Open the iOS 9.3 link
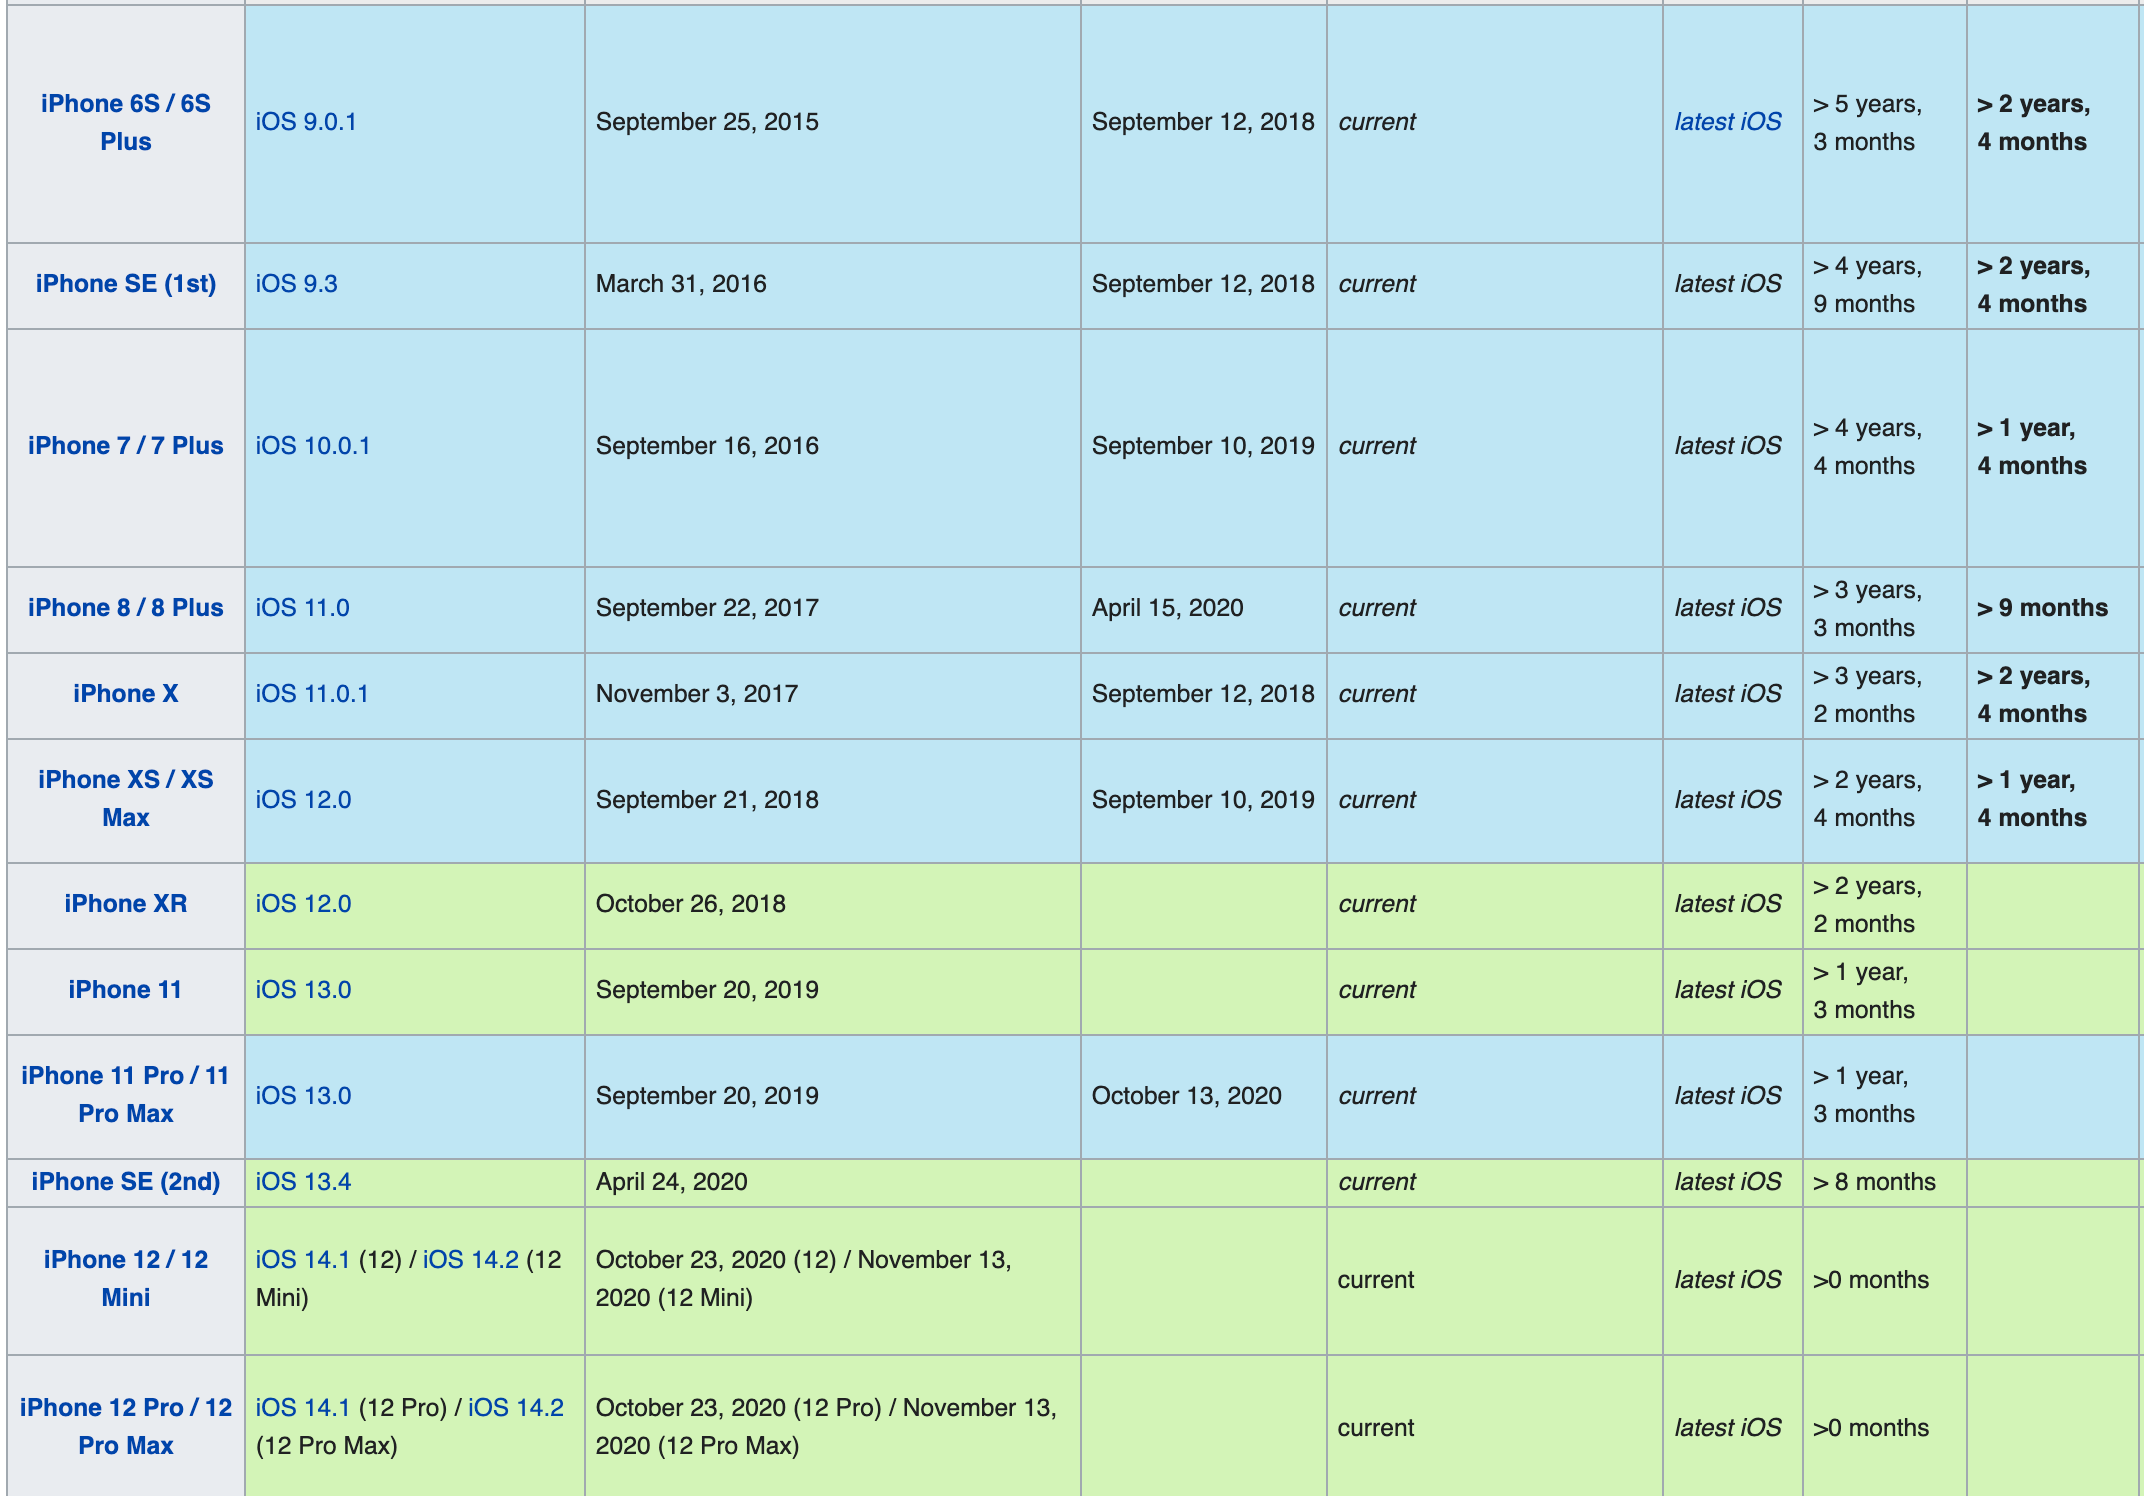This screenshot has width=2144, height=1496. [296, 284]
